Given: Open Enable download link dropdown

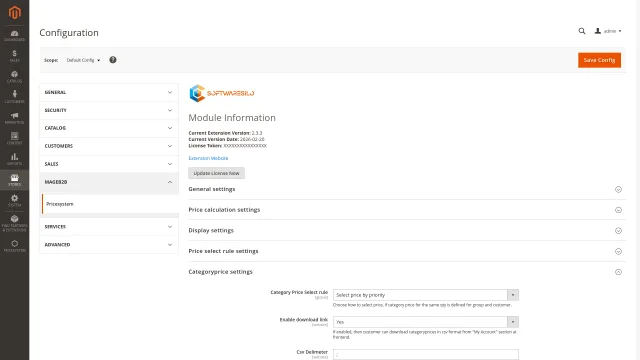Looking at the screenshot, I should [x=426, y=322].
